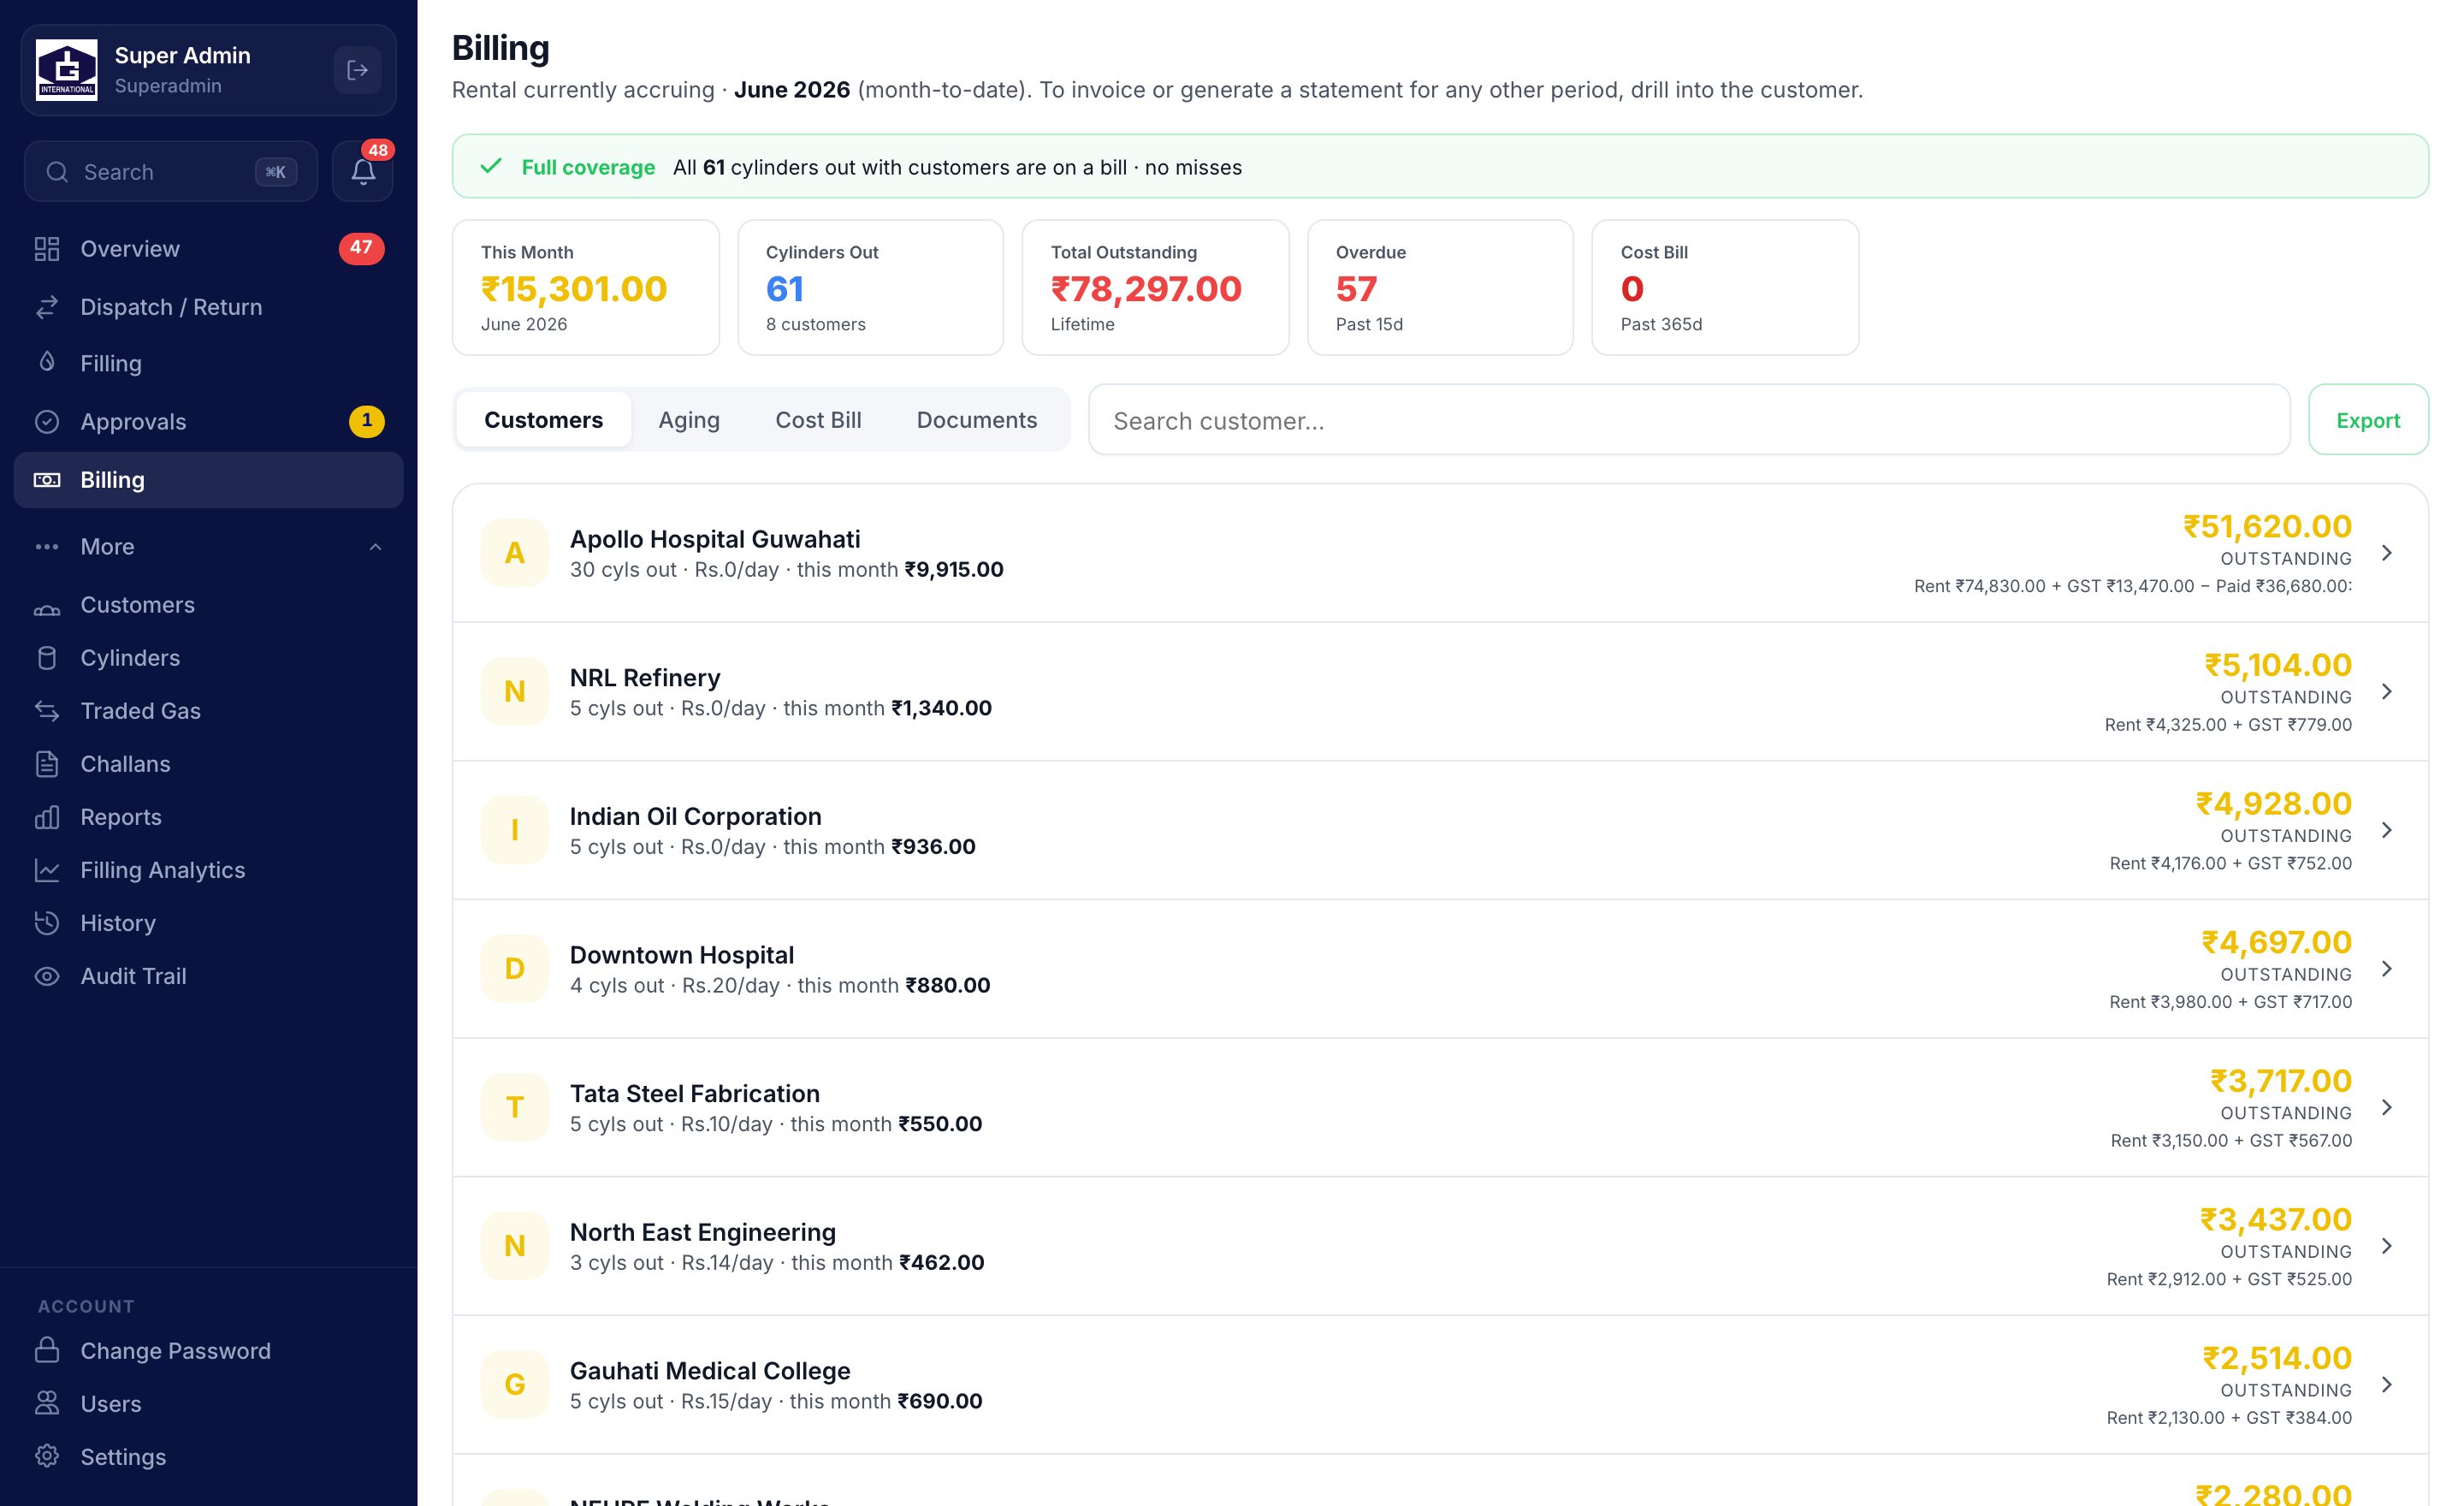The height and width of the screenshot is (1506, 2464).
Task: Click 'NRL Refinery' customer name
Action: [x=645, y=678]
